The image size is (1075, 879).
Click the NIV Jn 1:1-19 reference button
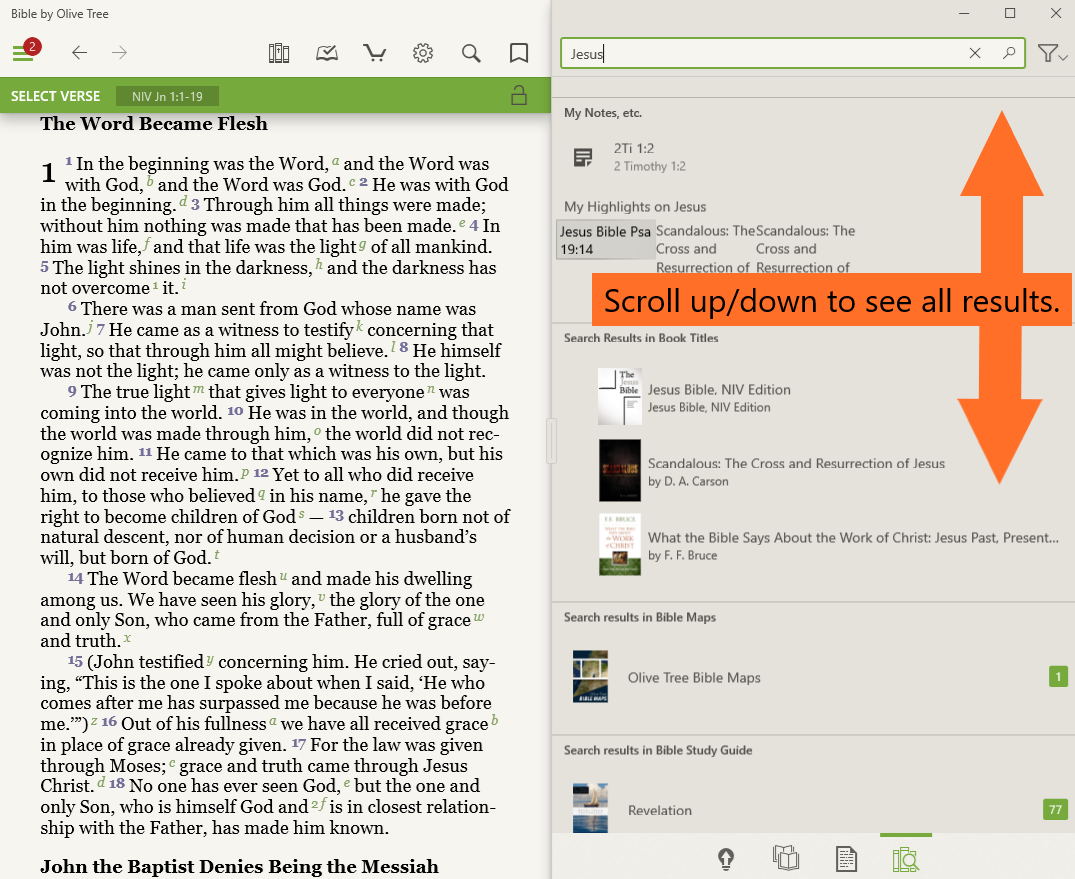tap(167, 97)
